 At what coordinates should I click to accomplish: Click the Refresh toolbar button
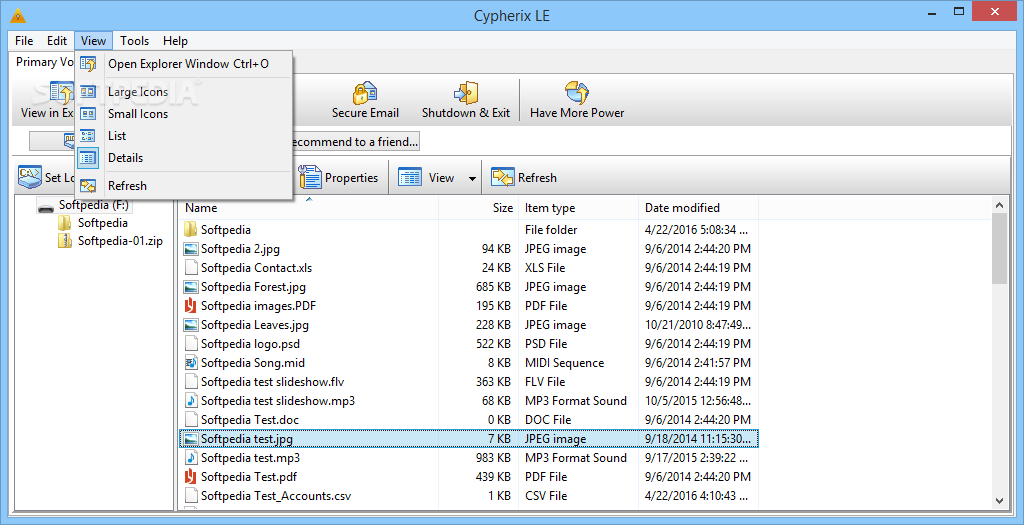(524, 178)
